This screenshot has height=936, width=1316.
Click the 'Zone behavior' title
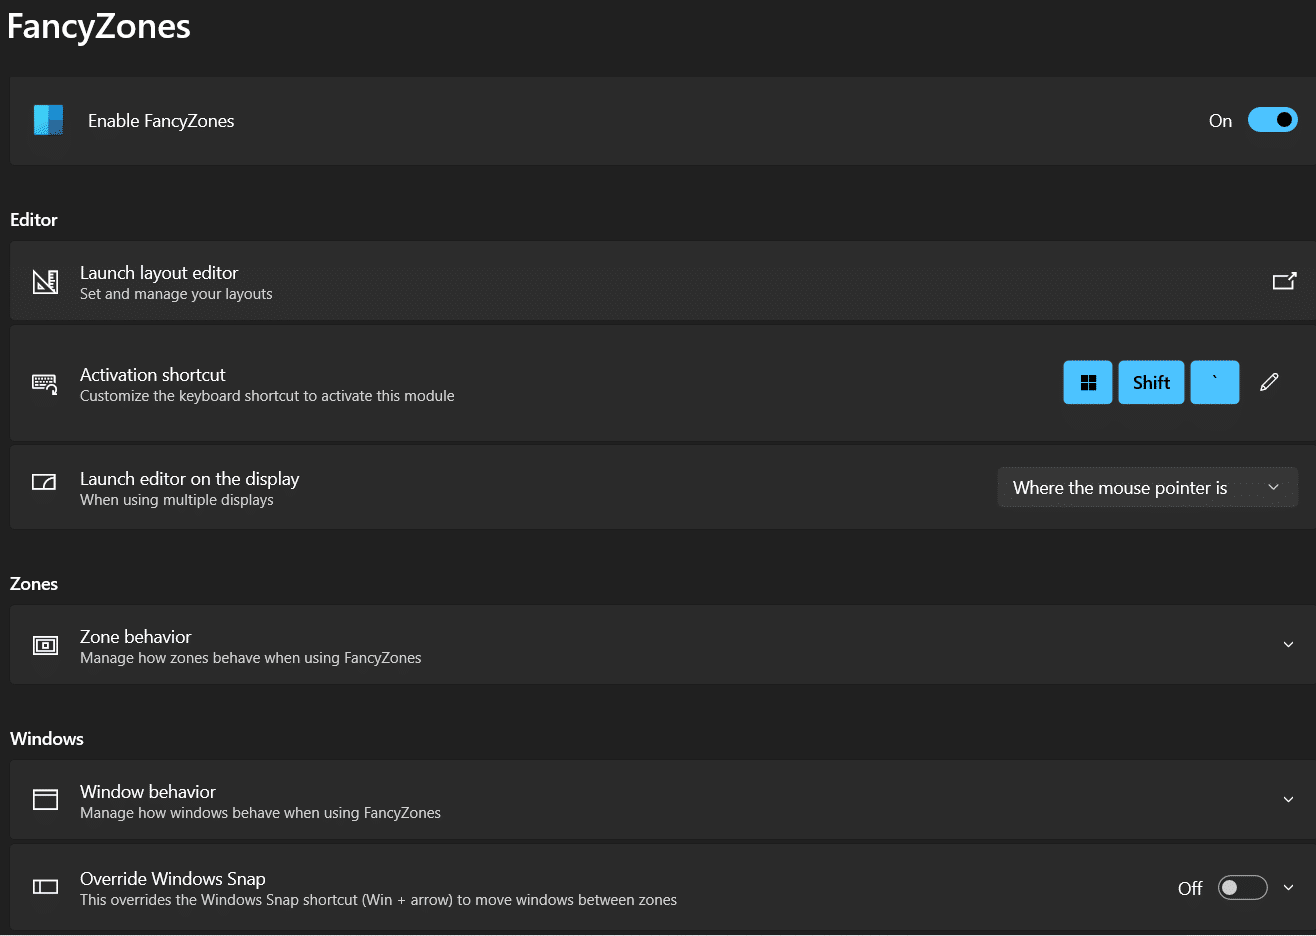(136, 637)
